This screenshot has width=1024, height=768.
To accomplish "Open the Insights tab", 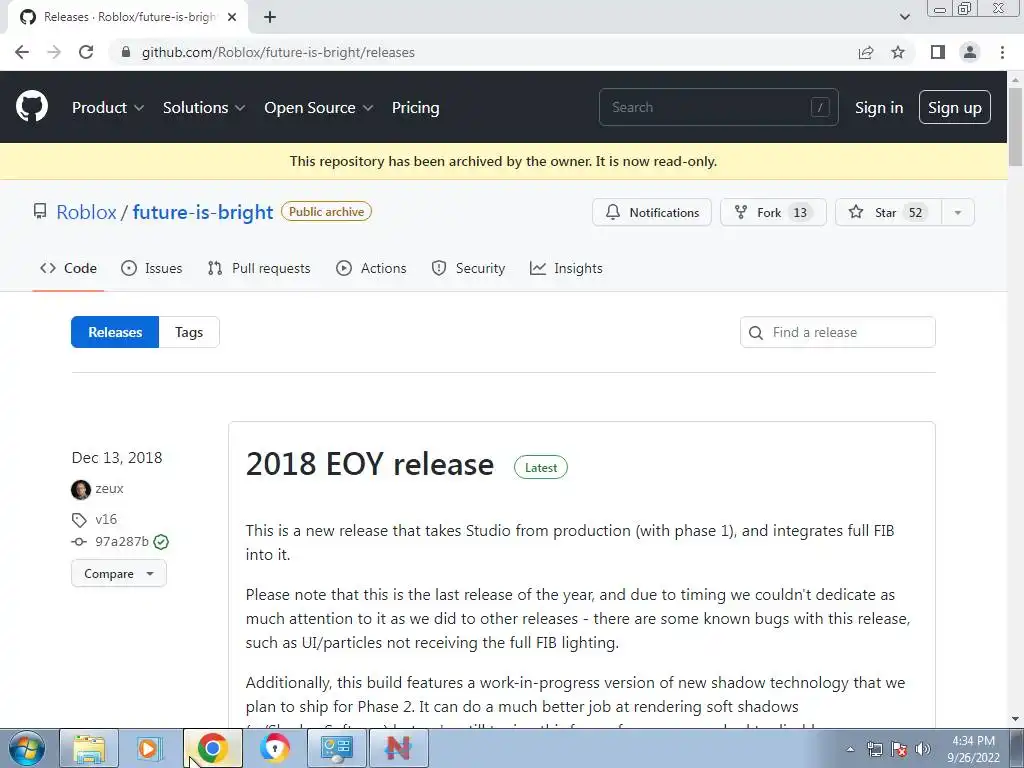I will (566, 268).
